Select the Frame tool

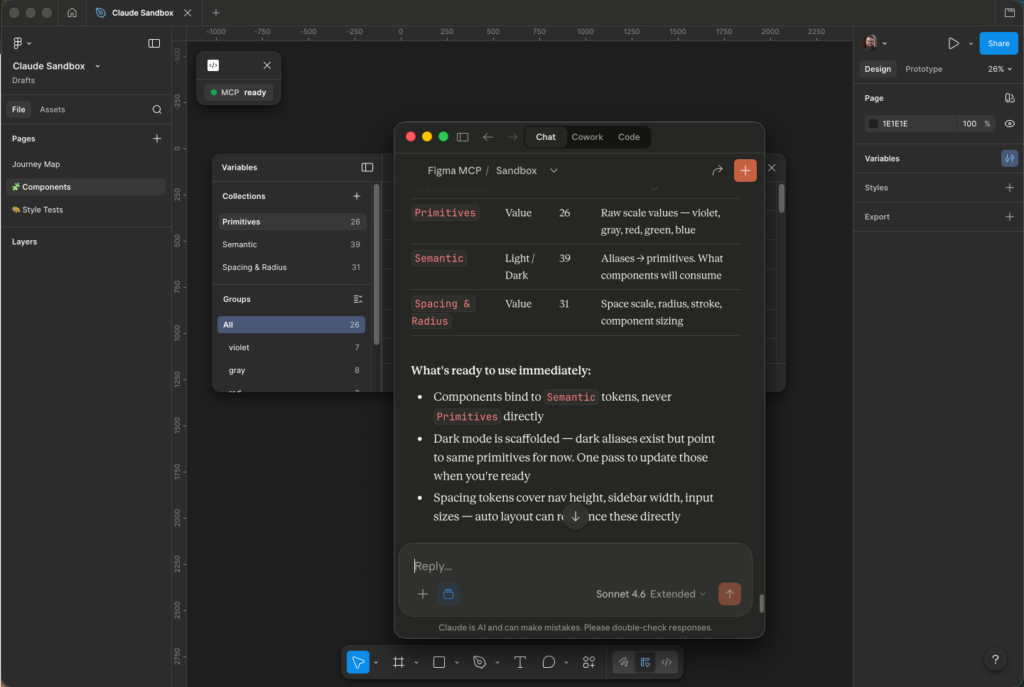tap(398, 661)
